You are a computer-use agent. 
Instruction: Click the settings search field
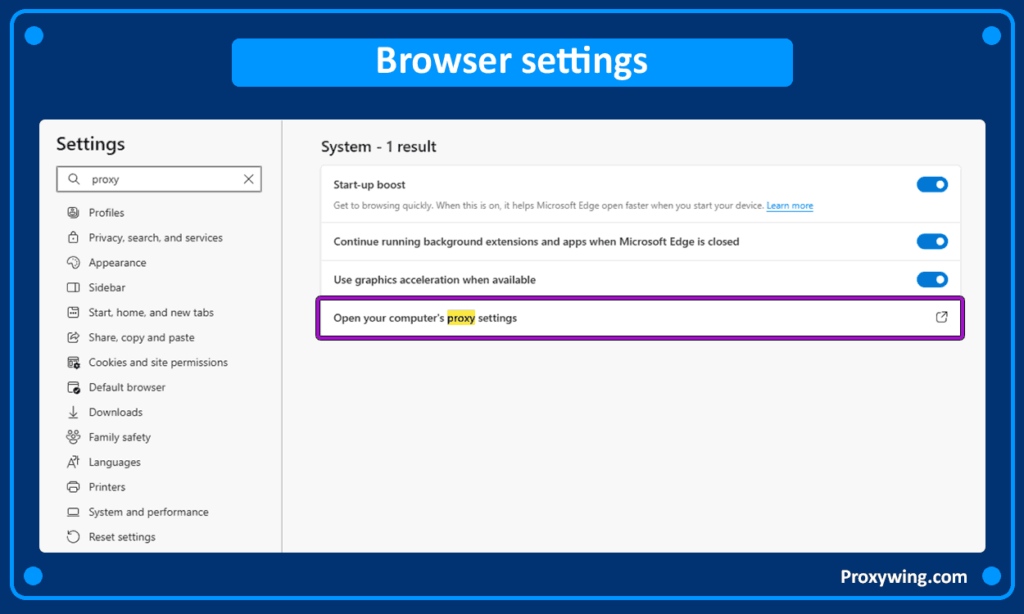pos(160,179)
